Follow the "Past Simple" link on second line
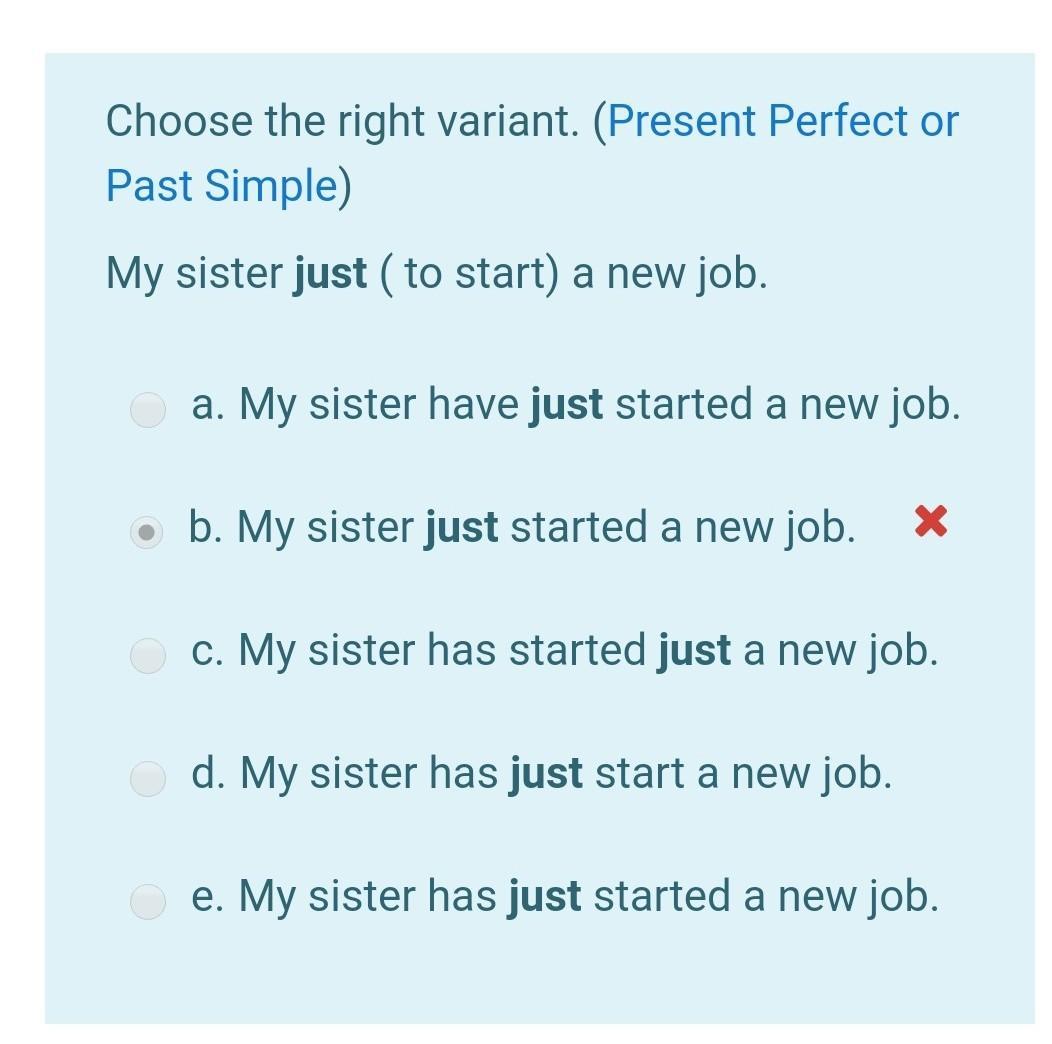Image resolution: width=1052 pixels, height=1044 pixels. [221, 187]
